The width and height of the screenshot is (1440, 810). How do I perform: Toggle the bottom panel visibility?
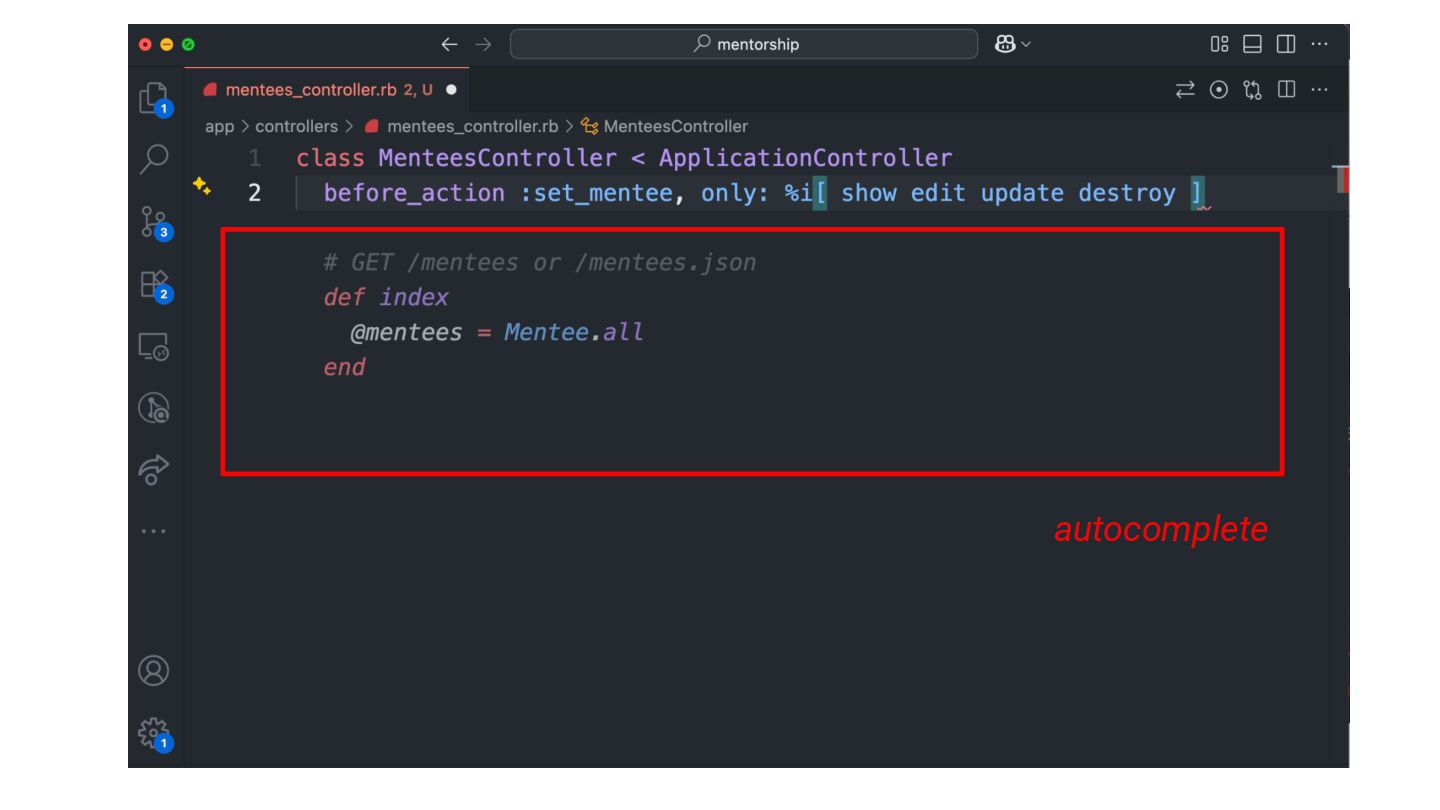click(1254, 44)
